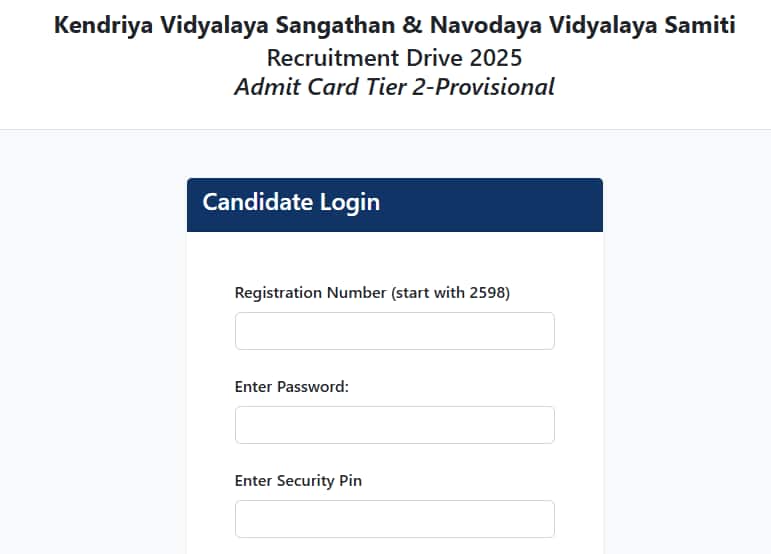This screenshot has width=771, height=554.
Task: Click the word "Candidate" in the login header
Action: 258,202
